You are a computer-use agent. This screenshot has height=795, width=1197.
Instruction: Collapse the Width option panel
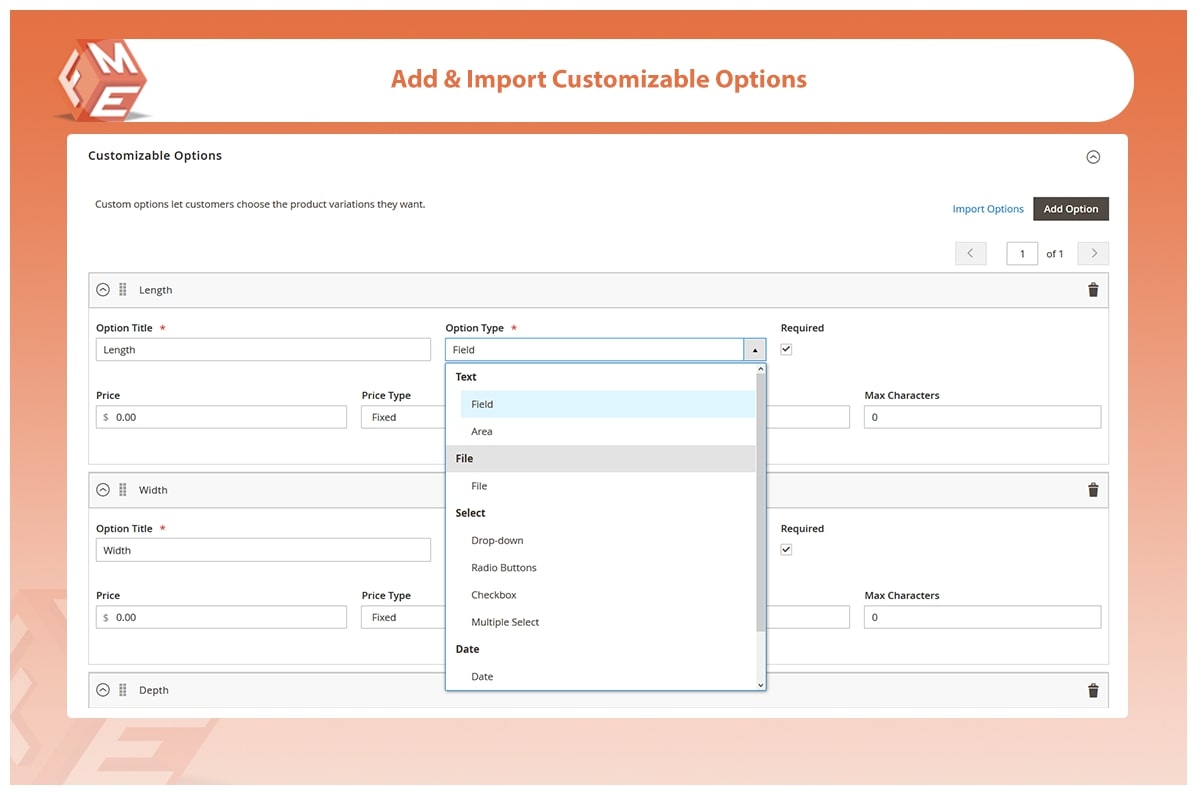(x=103, y=490)
